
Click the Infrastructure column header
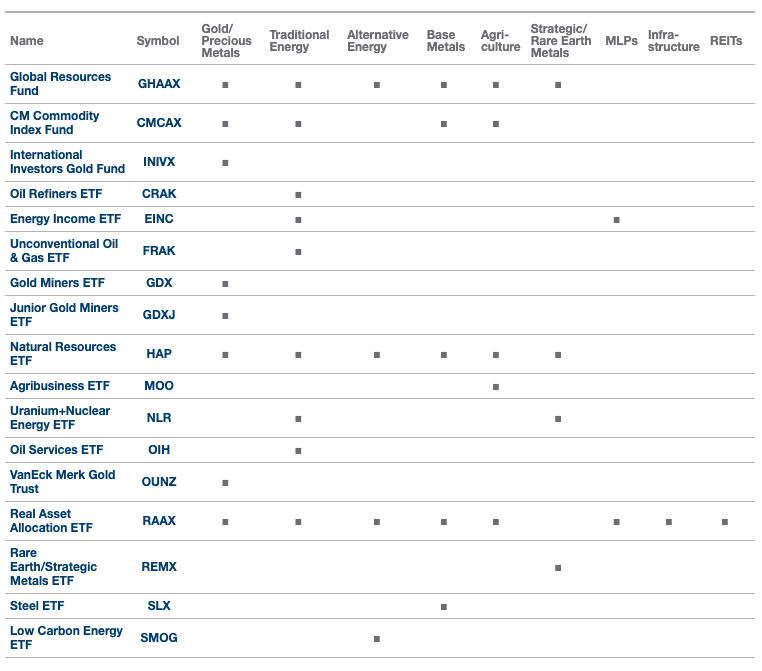click(x=674, y=41)
